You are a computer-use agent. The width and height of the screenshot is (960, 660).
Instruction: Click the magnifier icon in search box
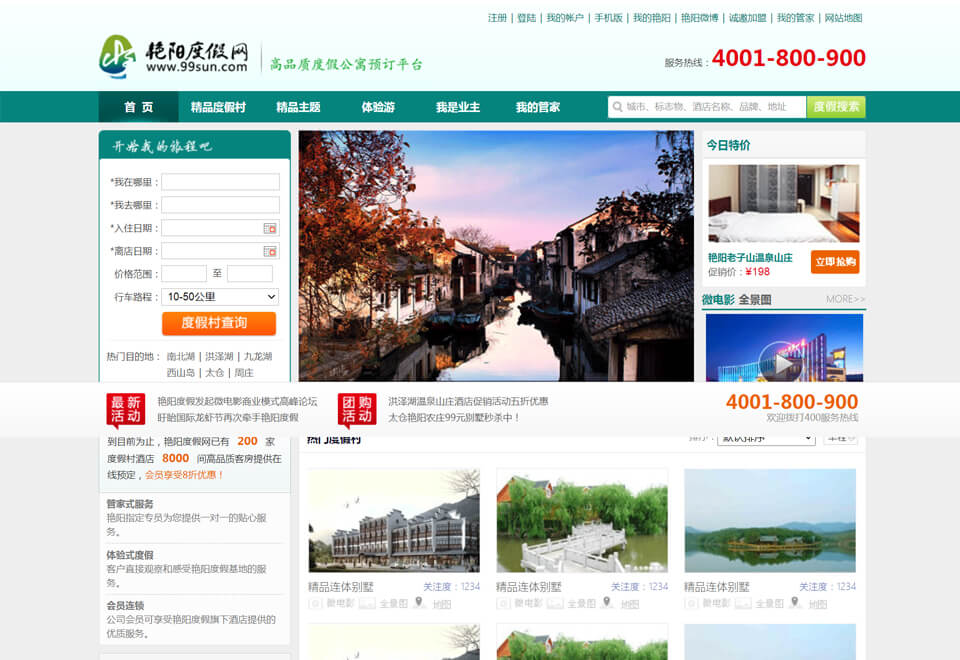tap(618, 107)
